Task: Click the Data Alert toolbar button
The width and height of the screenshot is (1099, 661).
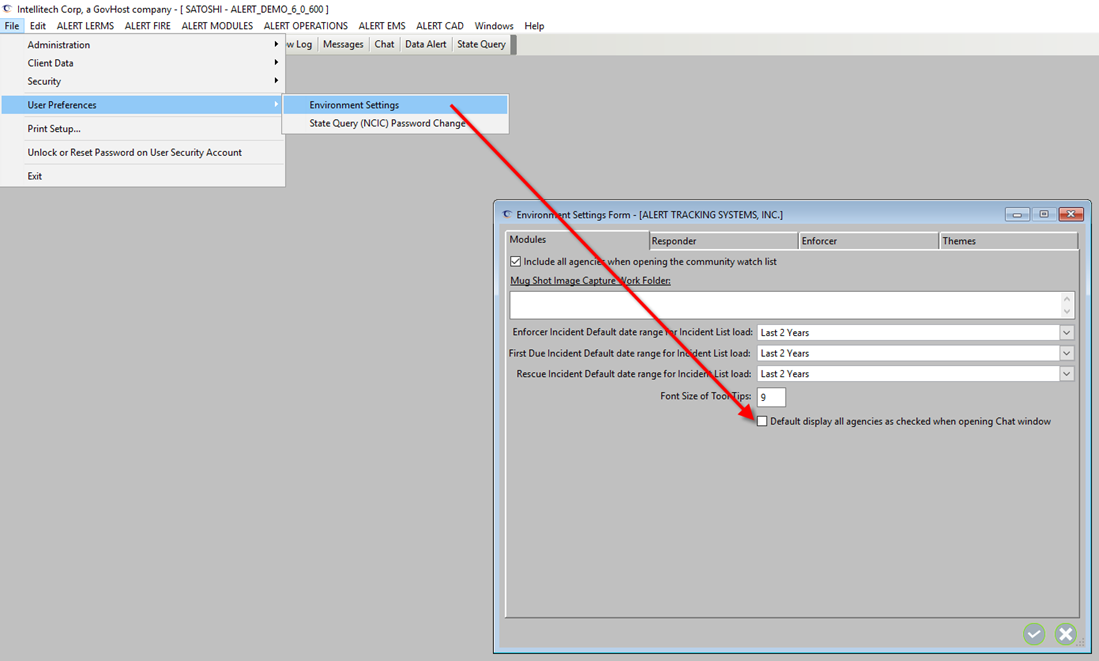Action: click(425, 44)
